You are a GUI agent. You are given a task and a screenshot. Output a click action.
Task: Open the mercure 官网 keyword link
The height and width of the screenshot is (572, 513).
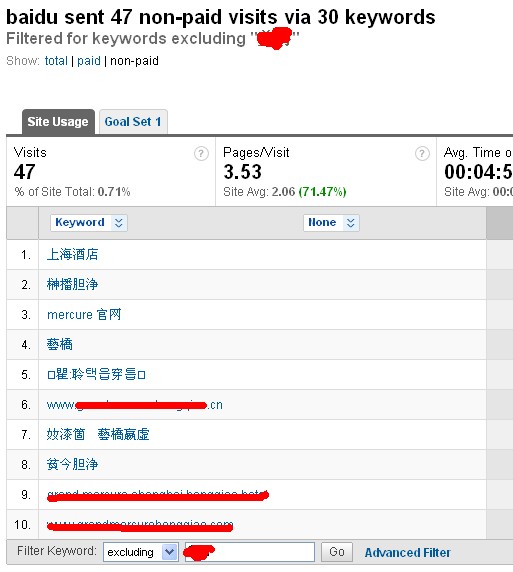click(84, 314)
